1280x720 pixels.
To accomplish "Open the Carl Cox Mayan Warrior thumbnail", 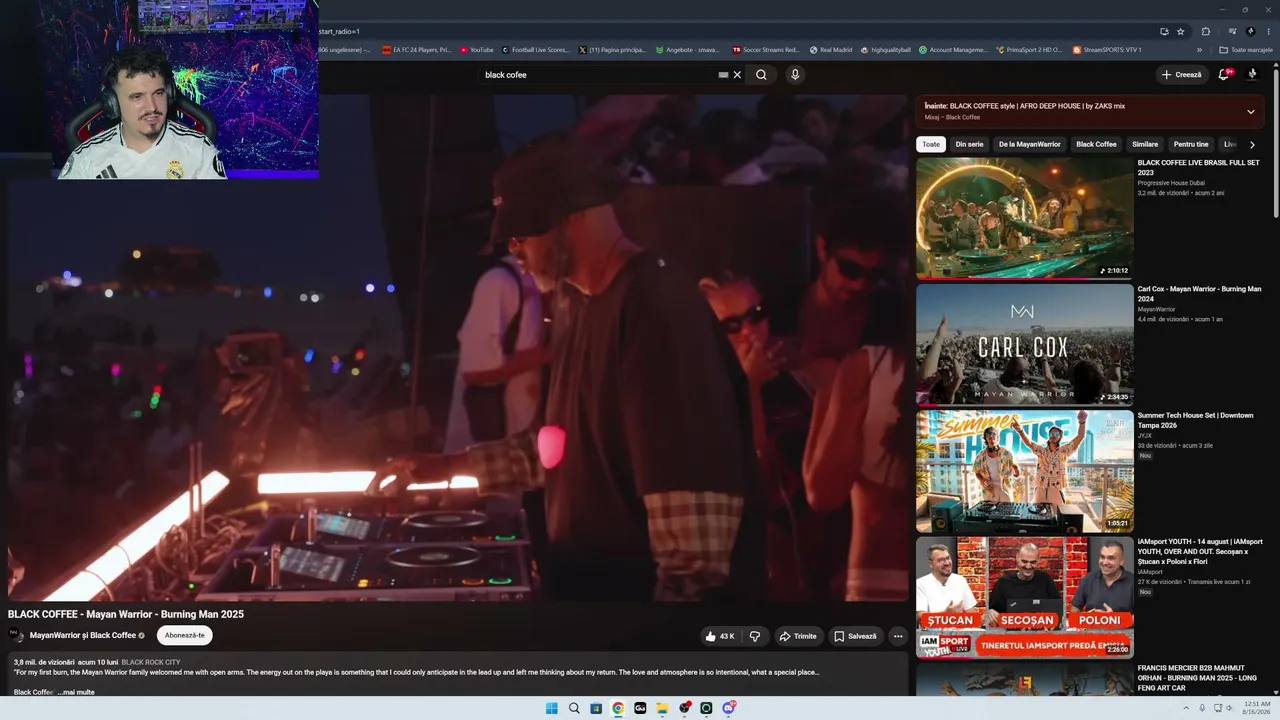I will (1025, 344).
